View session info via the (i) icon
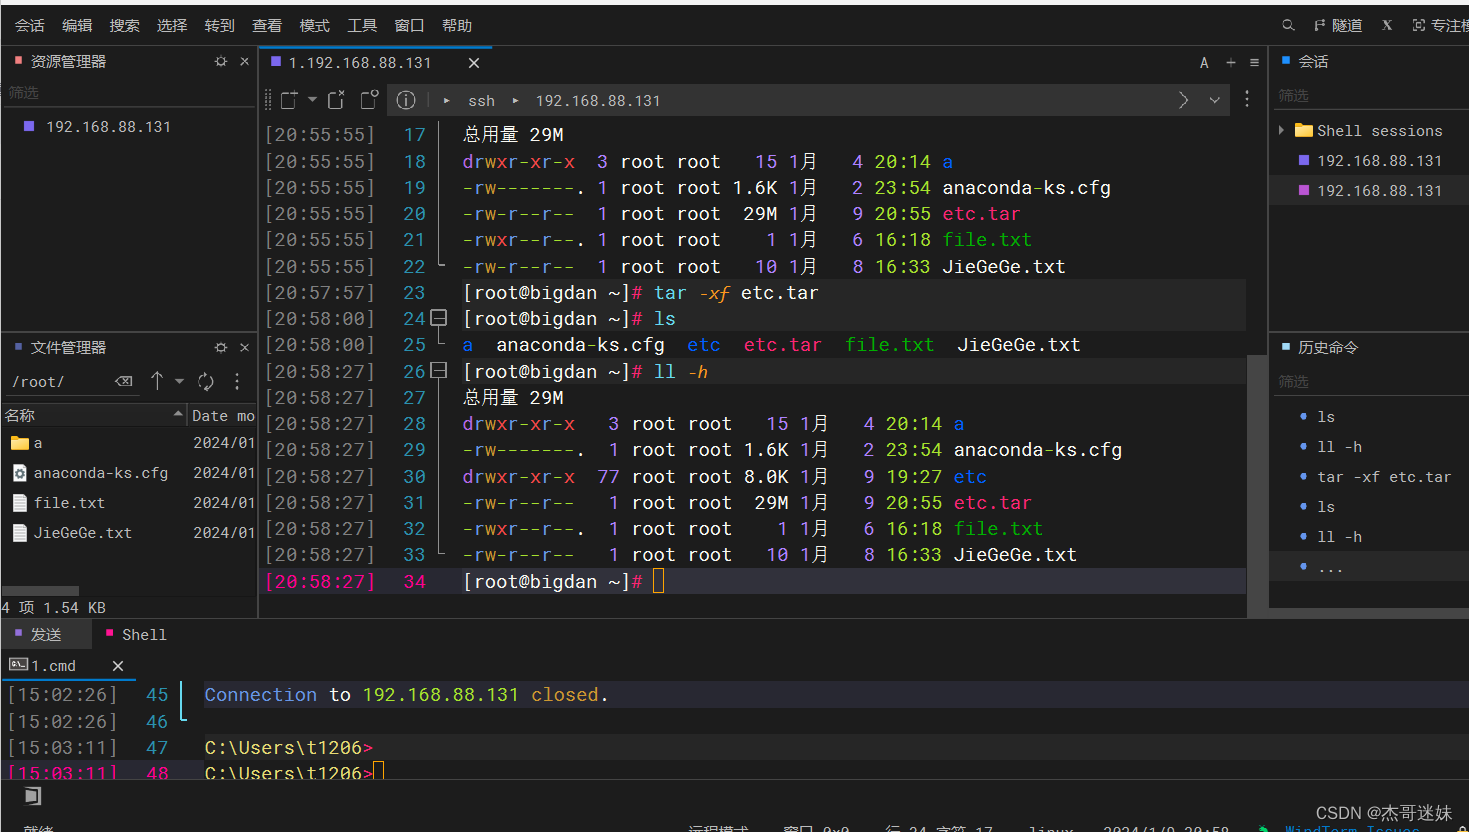 coord(406,100)
